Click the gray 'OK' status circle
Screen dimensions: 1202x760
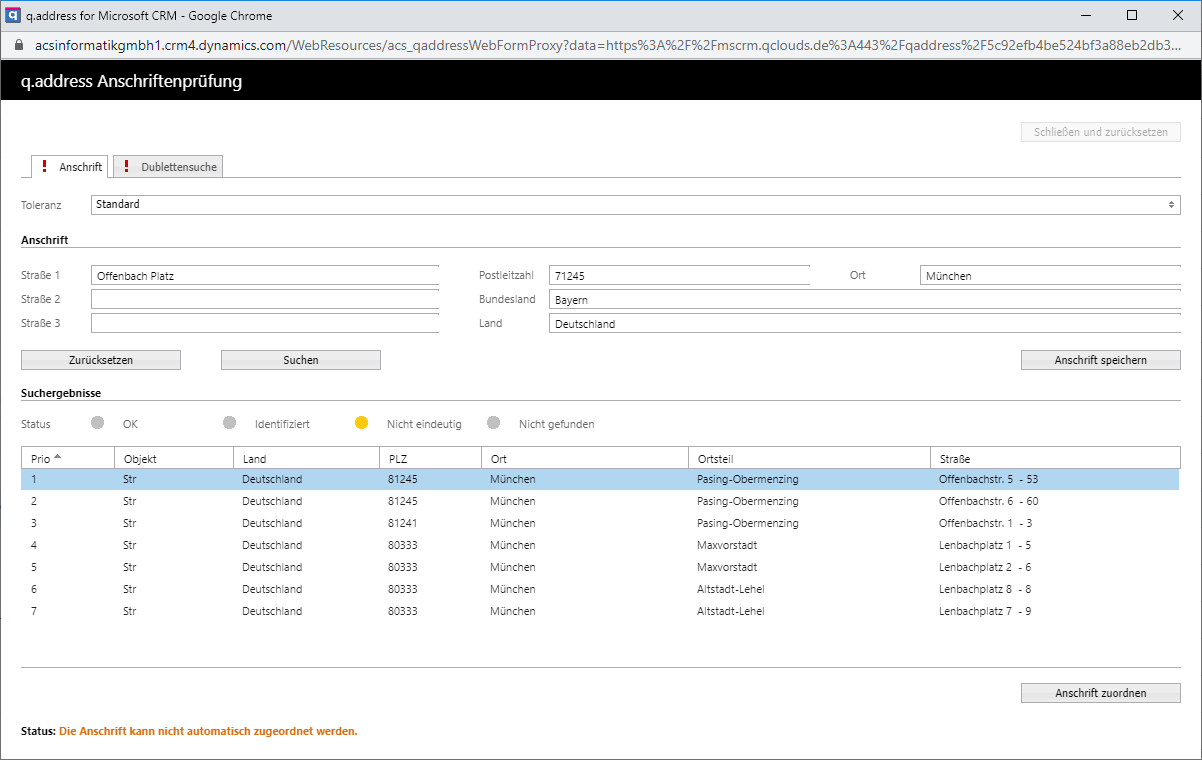coord(97,423)
